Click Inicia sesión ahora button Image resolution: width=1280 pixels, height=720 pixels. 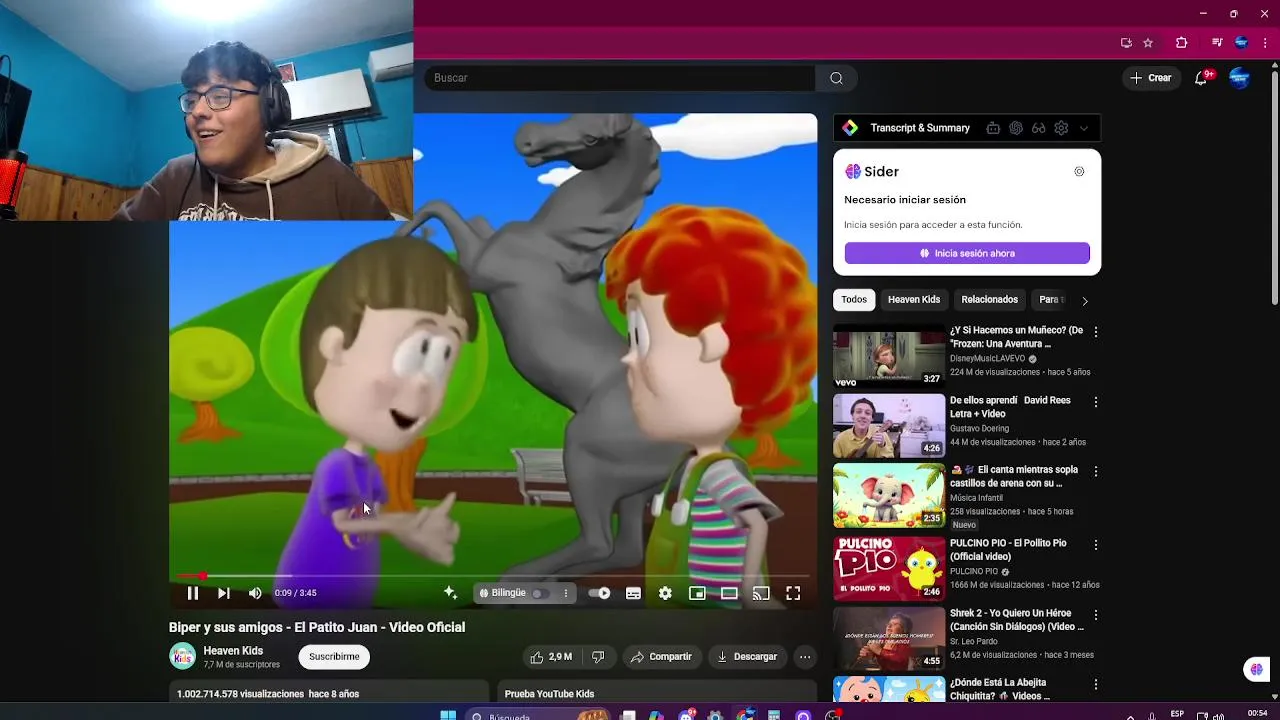[967, 253]
